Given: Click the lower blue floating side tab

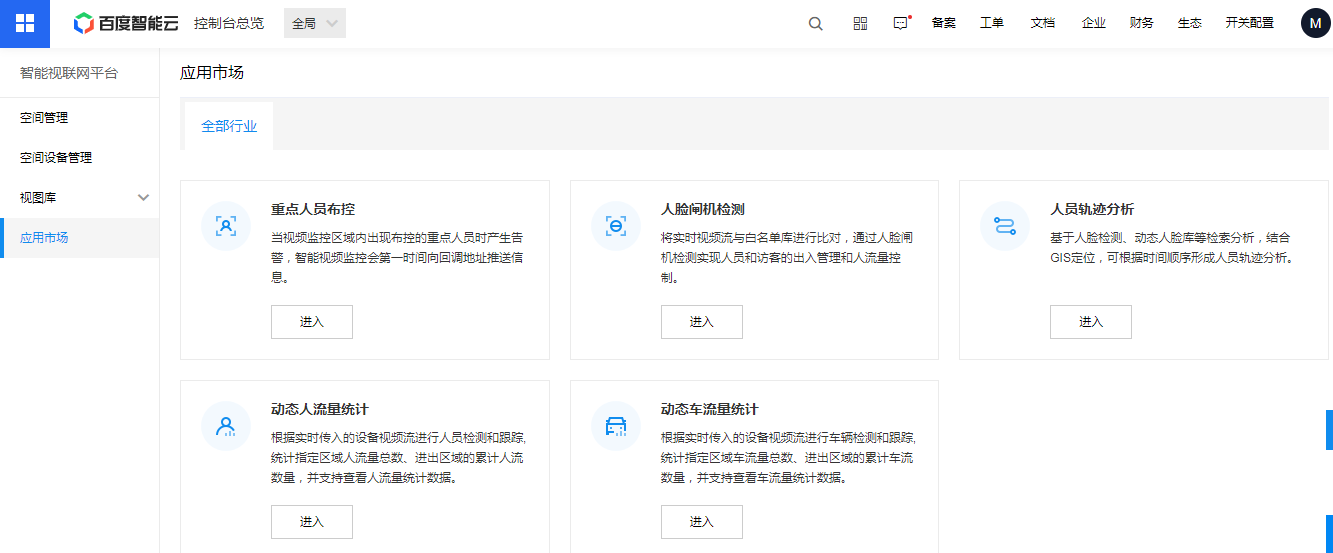Looking at the screenshot, I should (x=1329, y=534).
